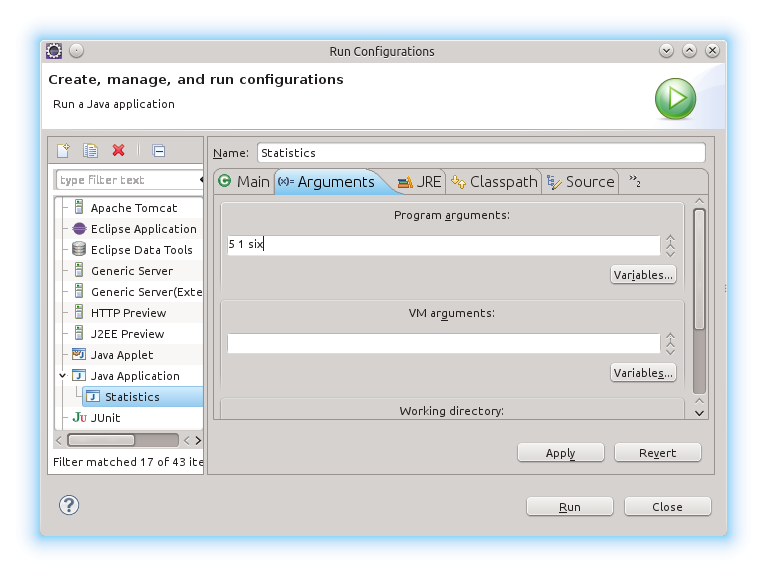
Task: Click the Revert button
Action: click(x=657, y=453)
